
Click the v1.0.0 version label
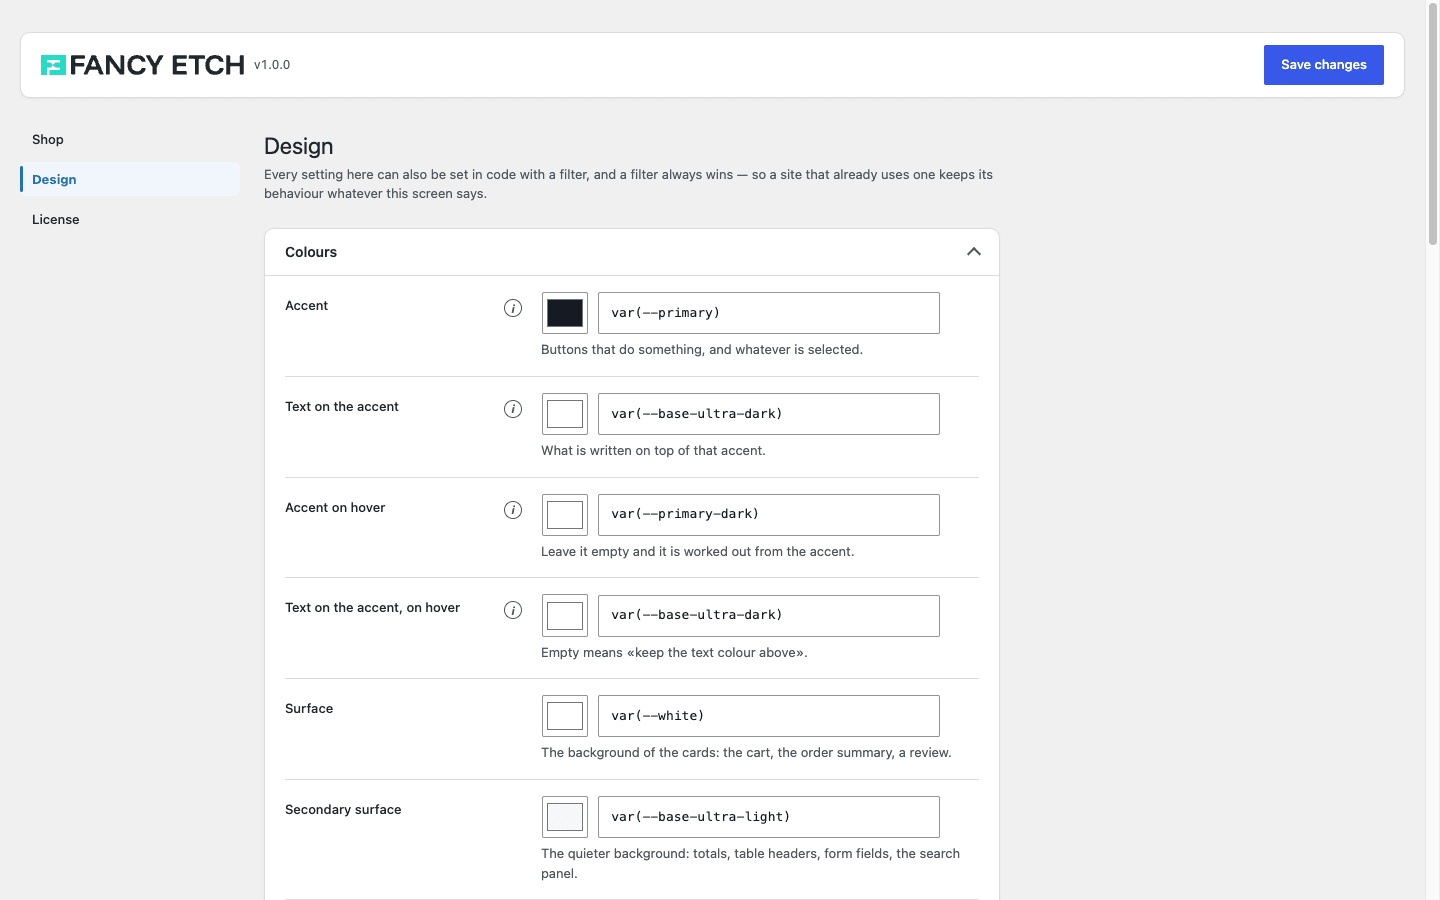pyautogui.click(x=272, y=65)
